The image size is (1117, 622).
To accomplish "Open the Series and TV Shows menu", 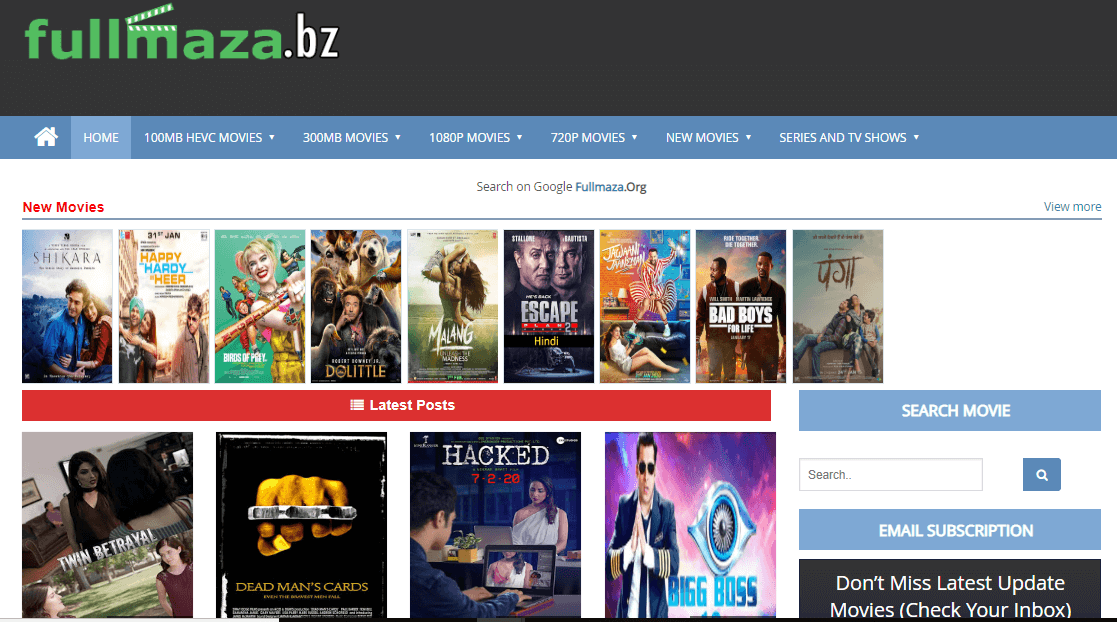I will coord(843,138).
